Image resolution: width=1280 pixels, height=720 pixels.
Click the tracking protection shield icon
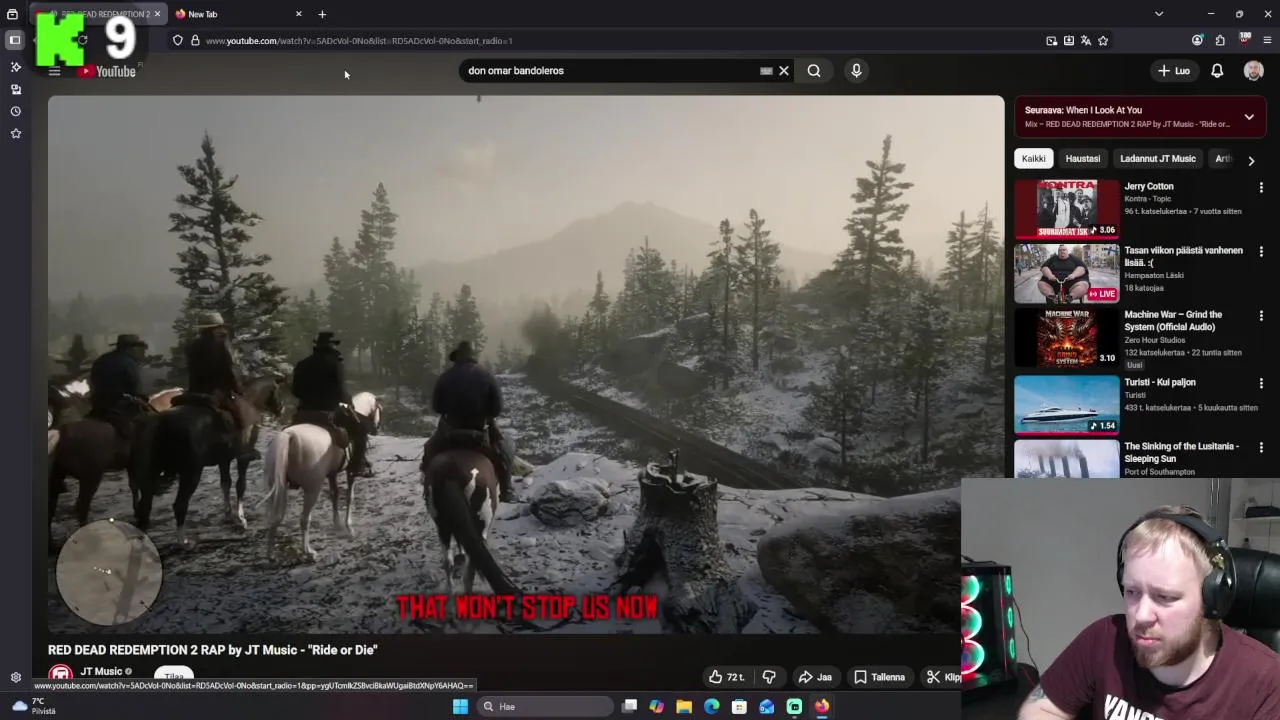point(178,41)
